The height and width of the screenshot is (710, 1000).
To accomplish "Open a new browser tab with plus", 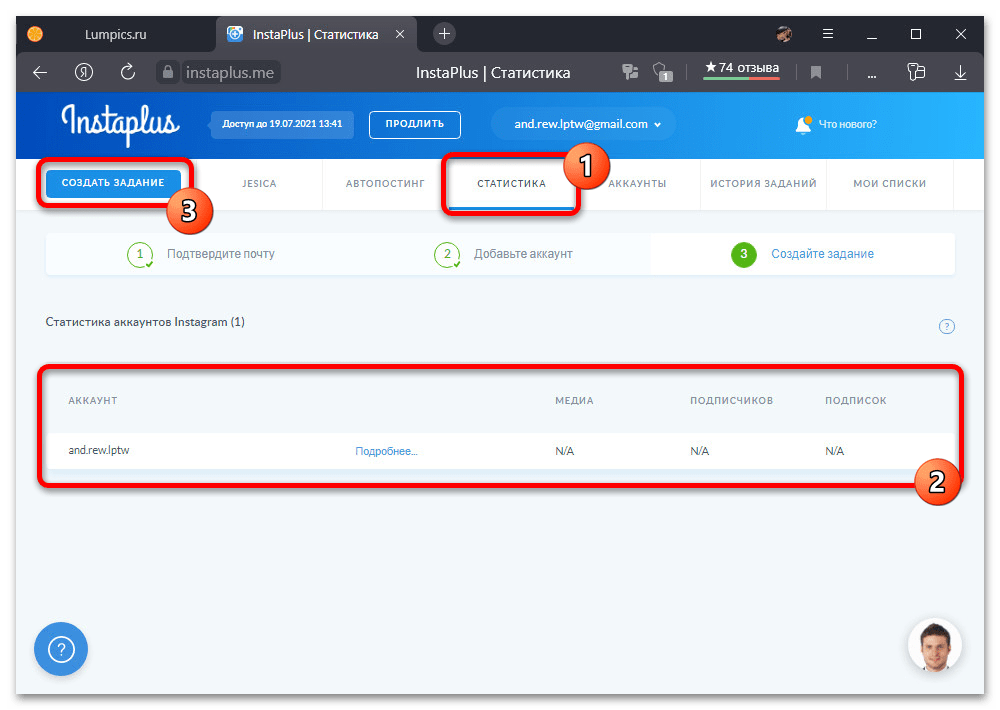I will (445, 34).
